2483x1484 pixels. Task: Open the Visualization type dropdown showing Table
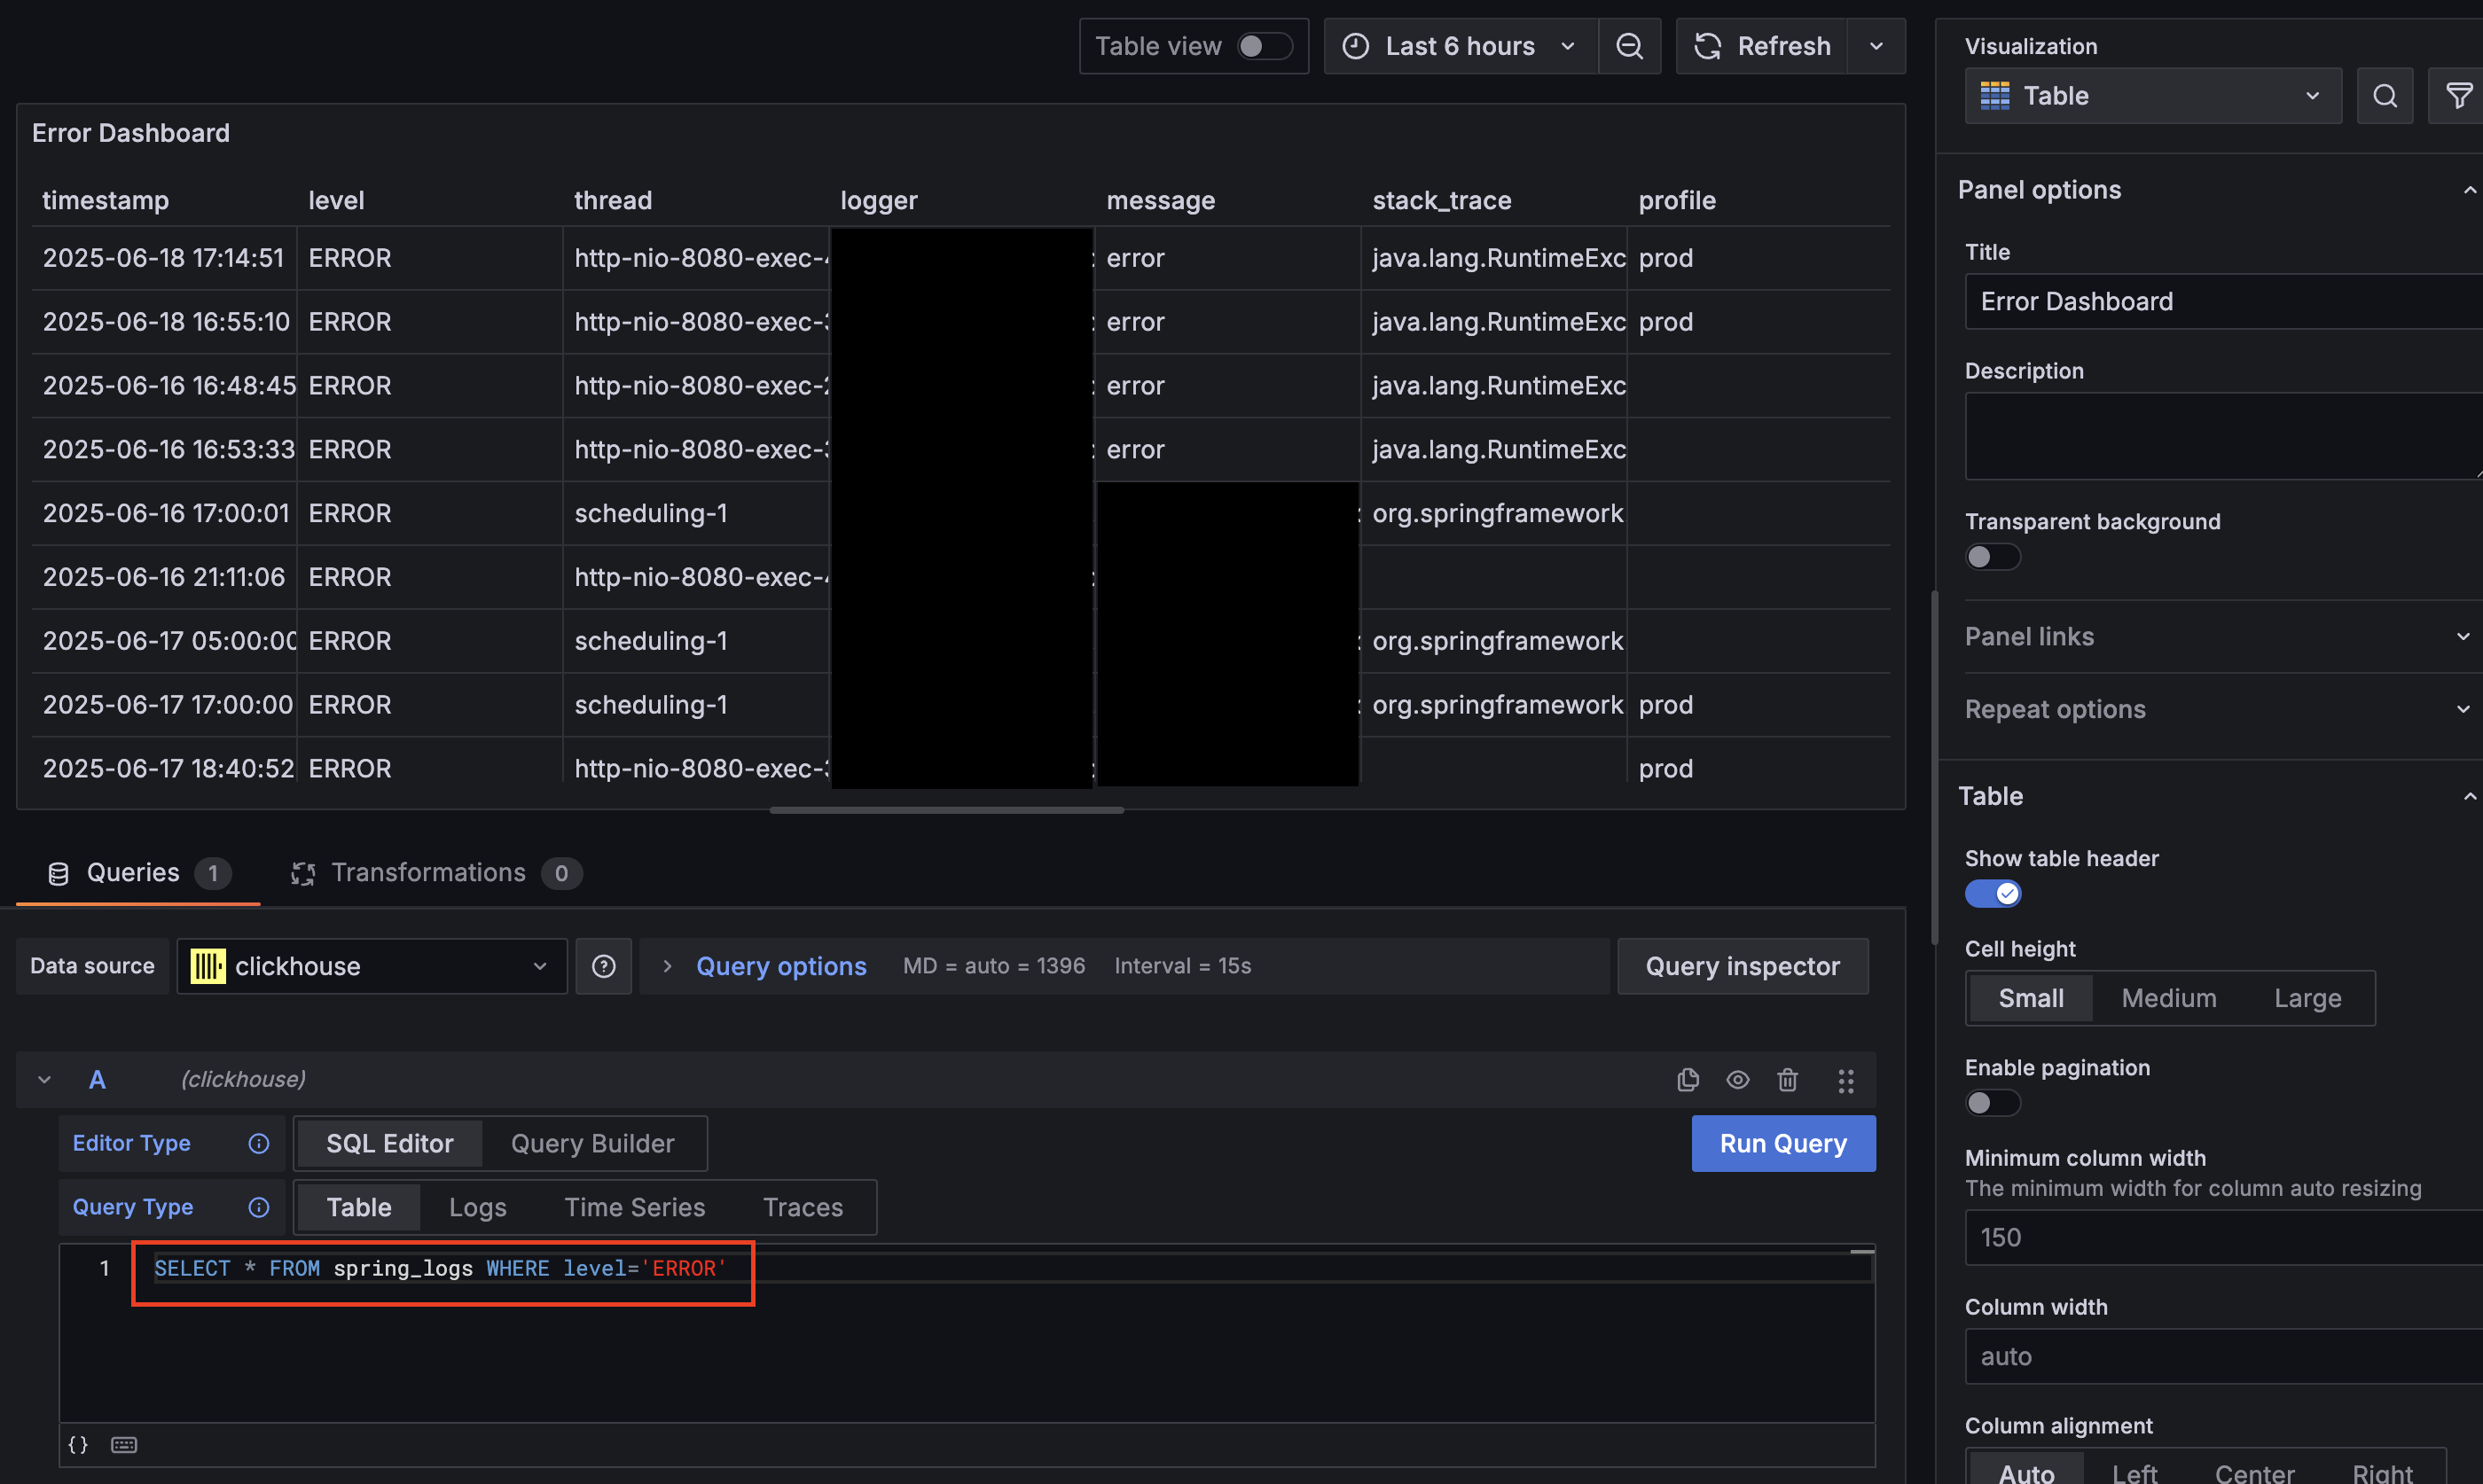(2152, 96)
